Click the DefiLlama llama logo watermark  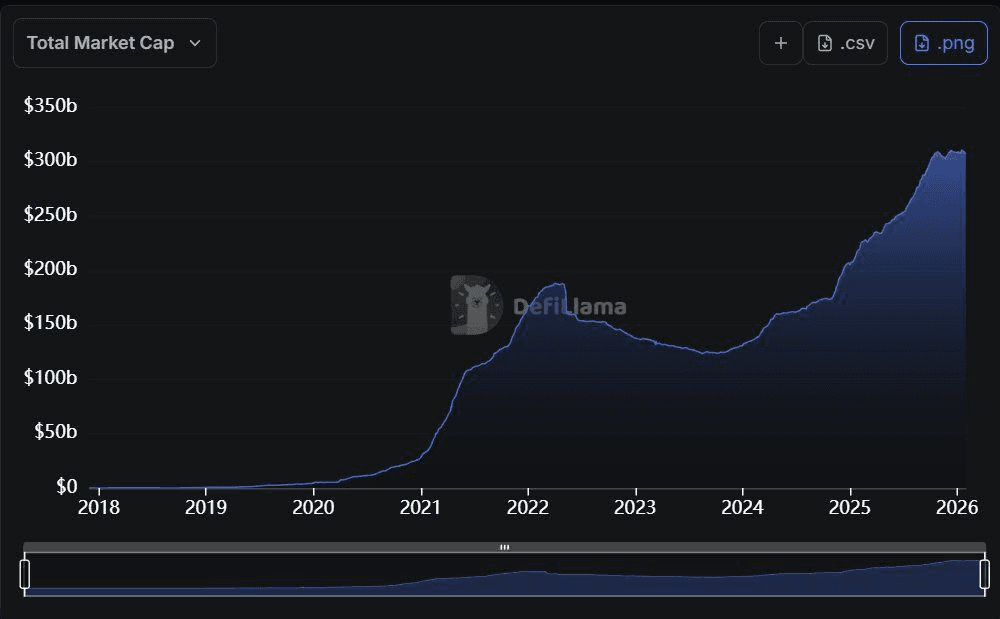[x=476, y=305]
